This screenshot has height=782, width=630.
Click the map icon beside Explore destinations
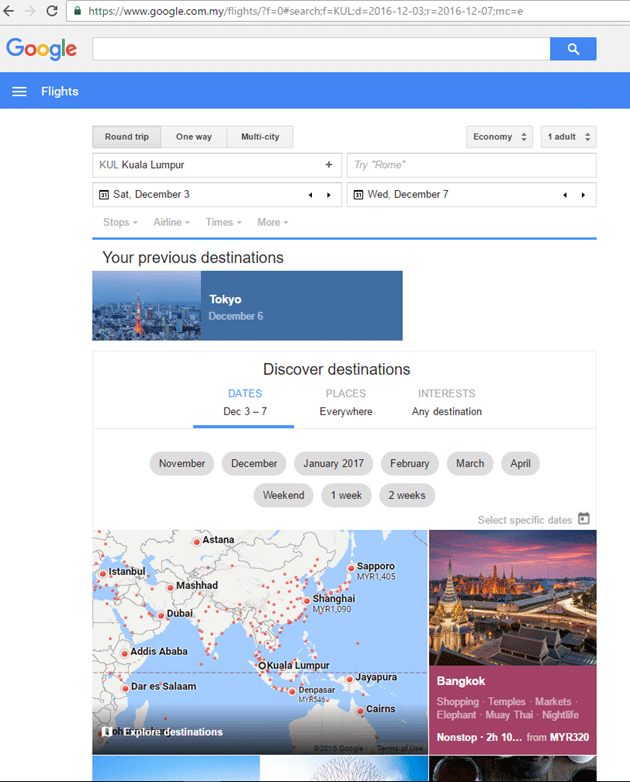[106, 732]
